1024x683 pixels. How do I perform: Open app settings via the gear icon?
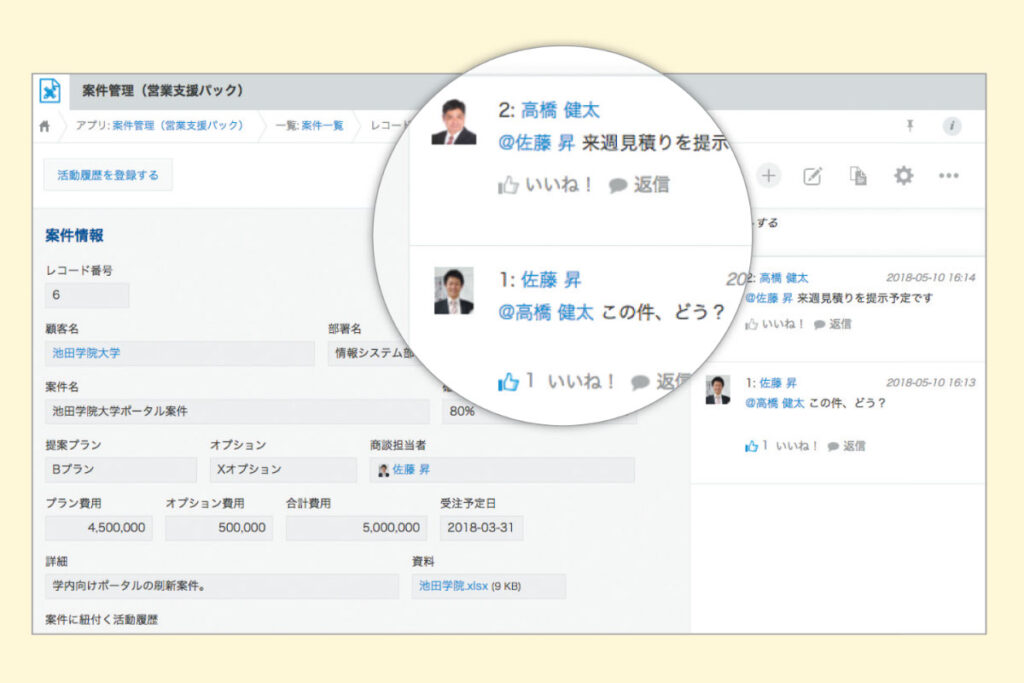[903, 175]
